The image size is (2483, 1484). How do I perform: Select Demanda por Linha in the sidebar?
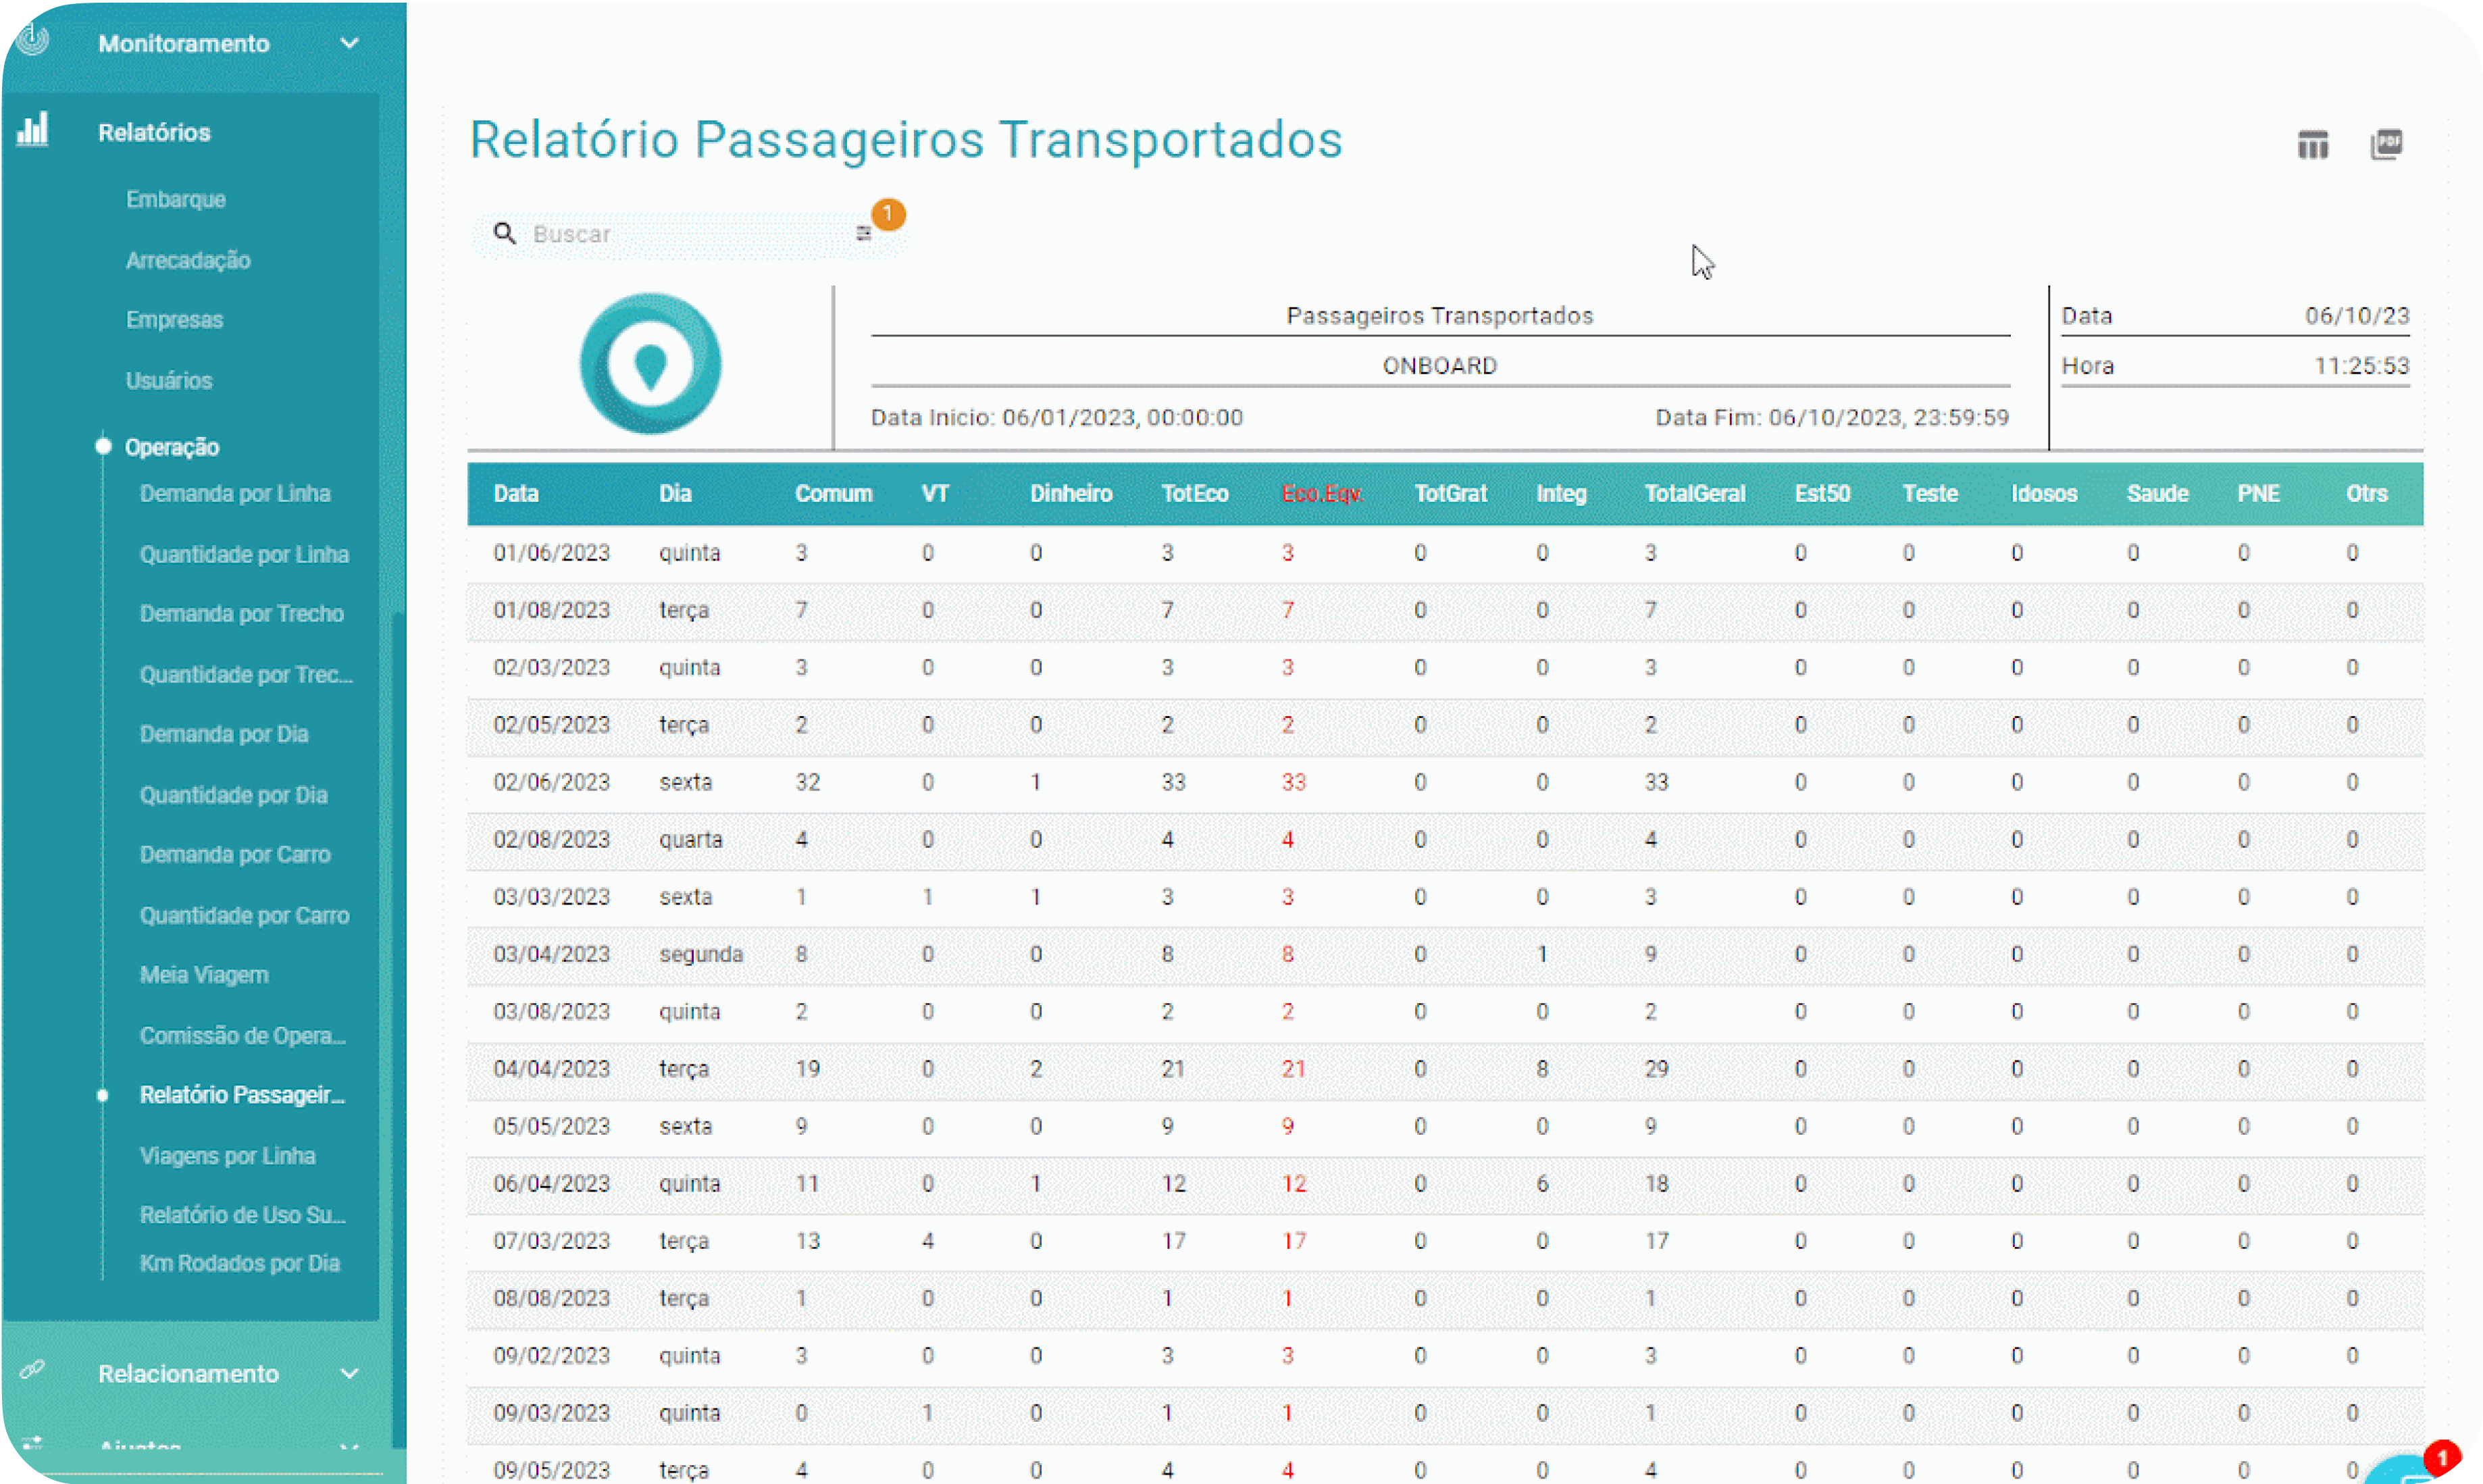tap(235, 493)
